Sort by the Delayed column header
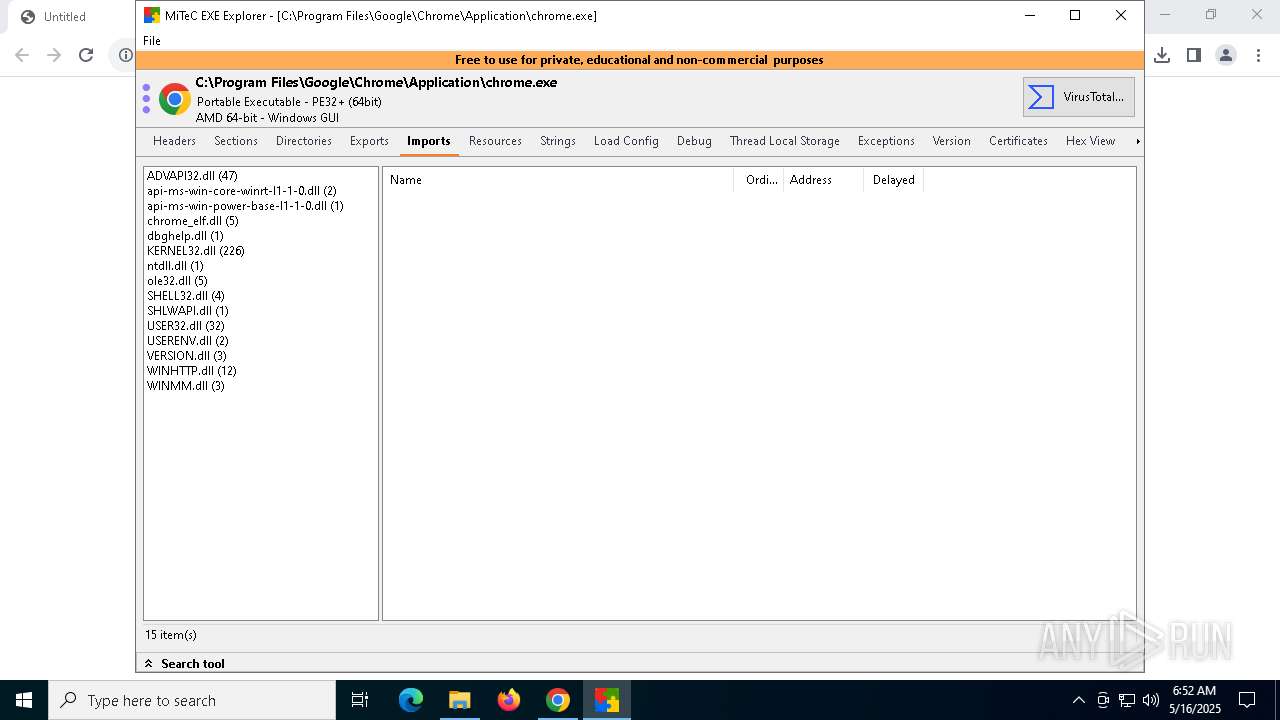This screenshot has height=720, width=1280. (x=894, y=180)
